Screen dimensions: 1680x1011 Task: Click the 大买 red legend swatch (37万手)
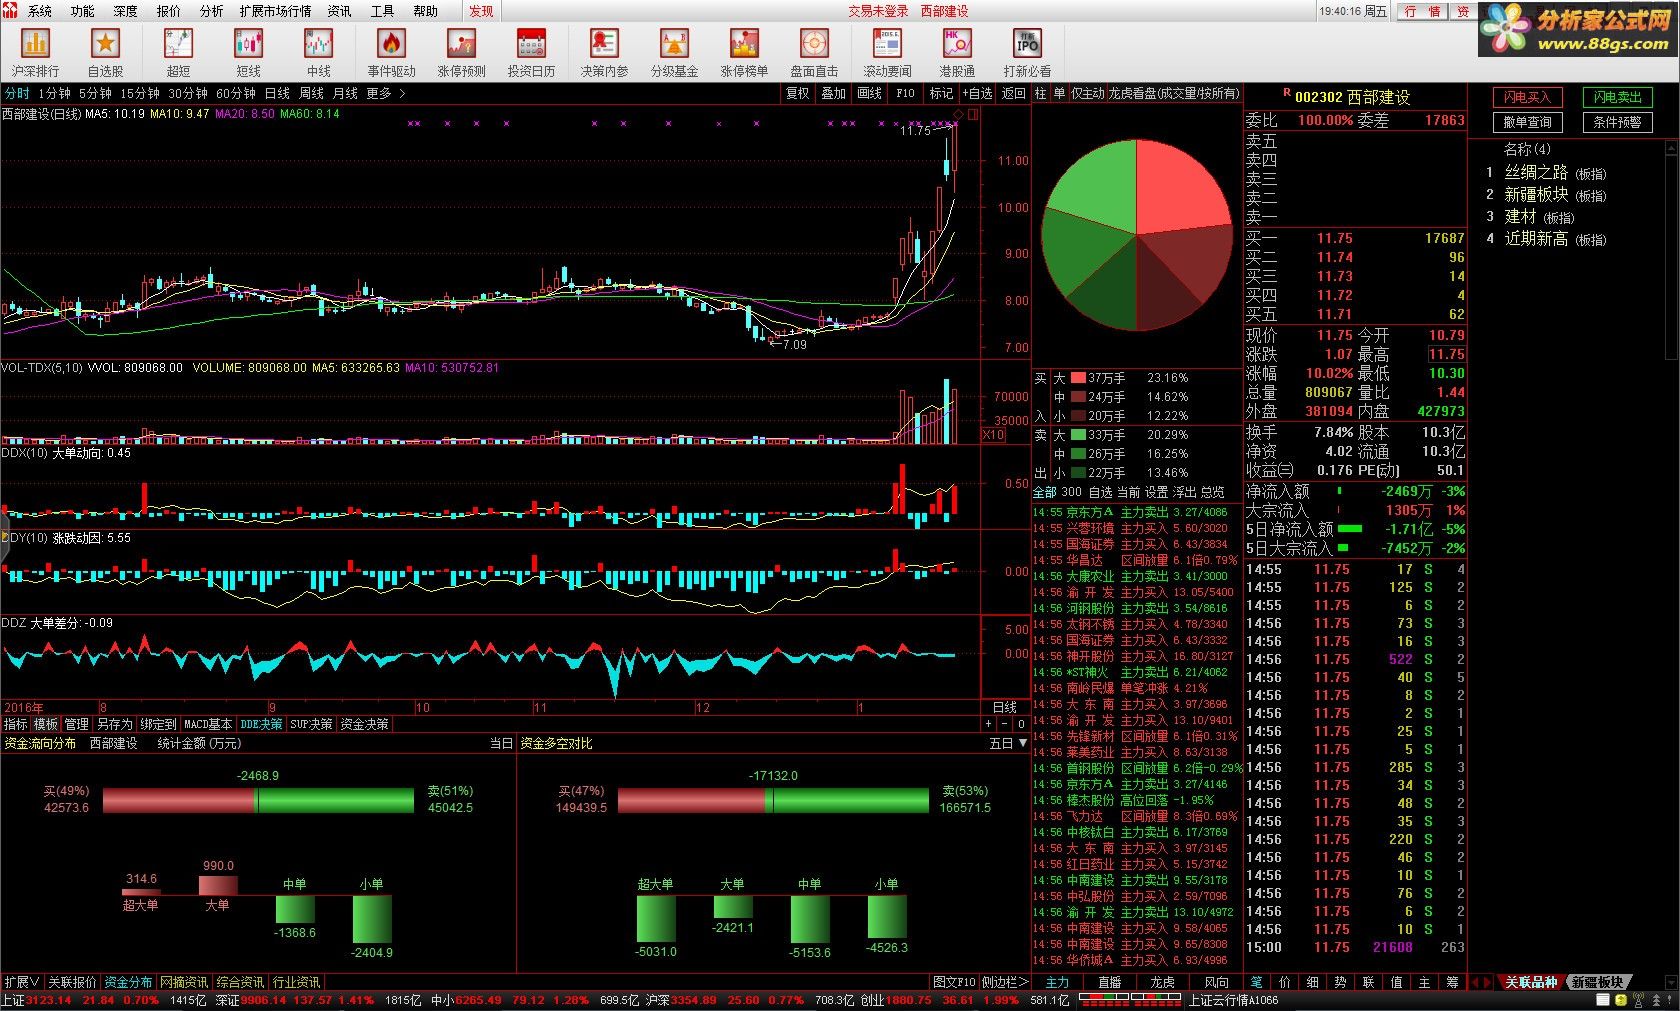(x=1077, y=378)
